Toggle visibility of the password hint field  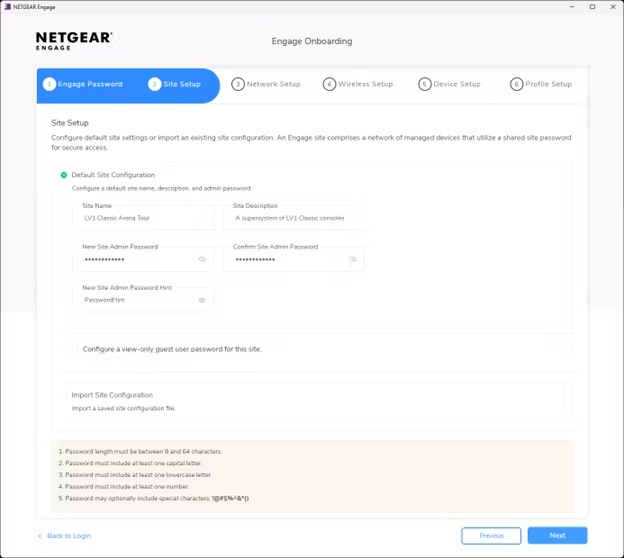point(202,300)
